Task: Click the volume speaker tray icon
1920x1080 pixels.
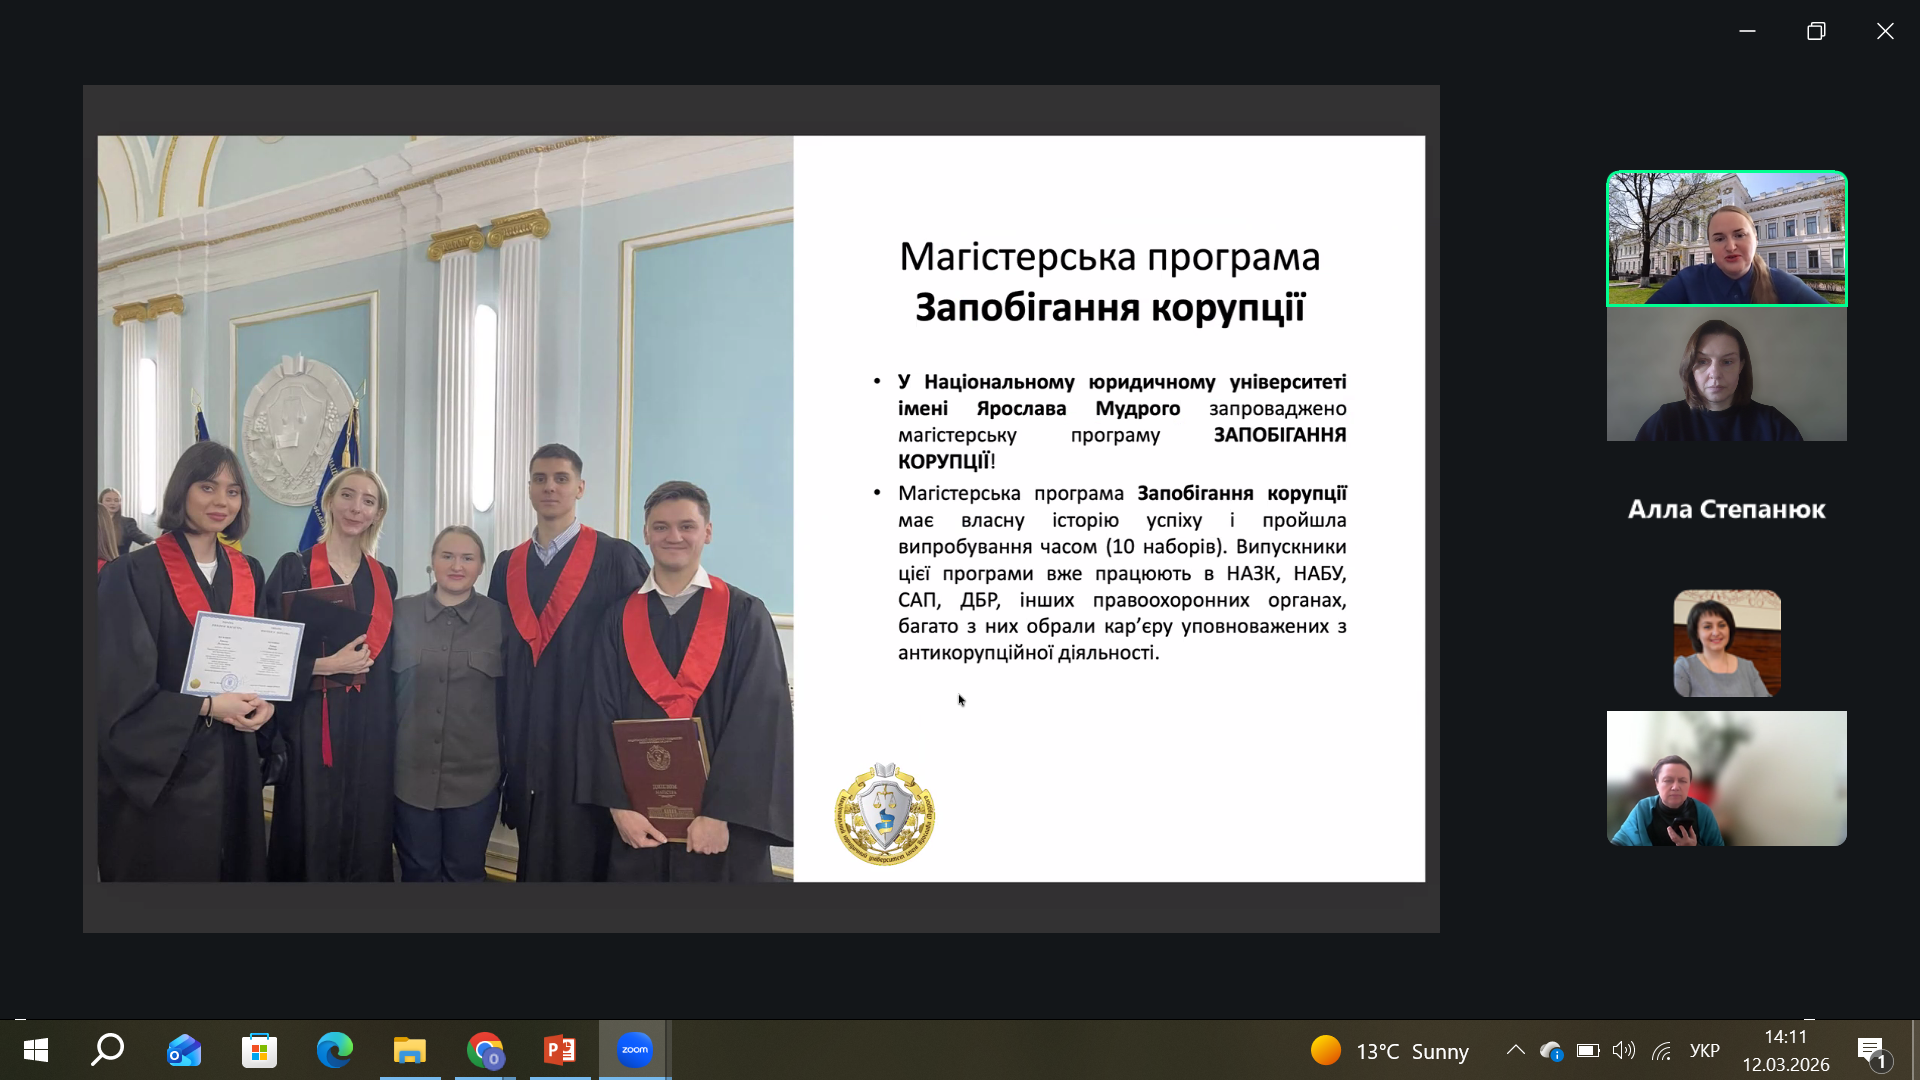Action: (1623, 1050)
